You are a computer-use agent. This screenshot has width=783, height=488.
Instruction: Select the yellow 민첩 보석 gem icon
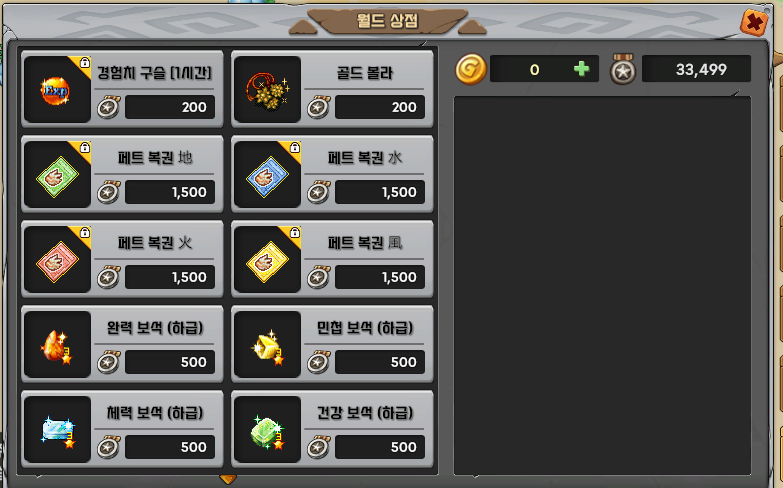click(268, 345)
